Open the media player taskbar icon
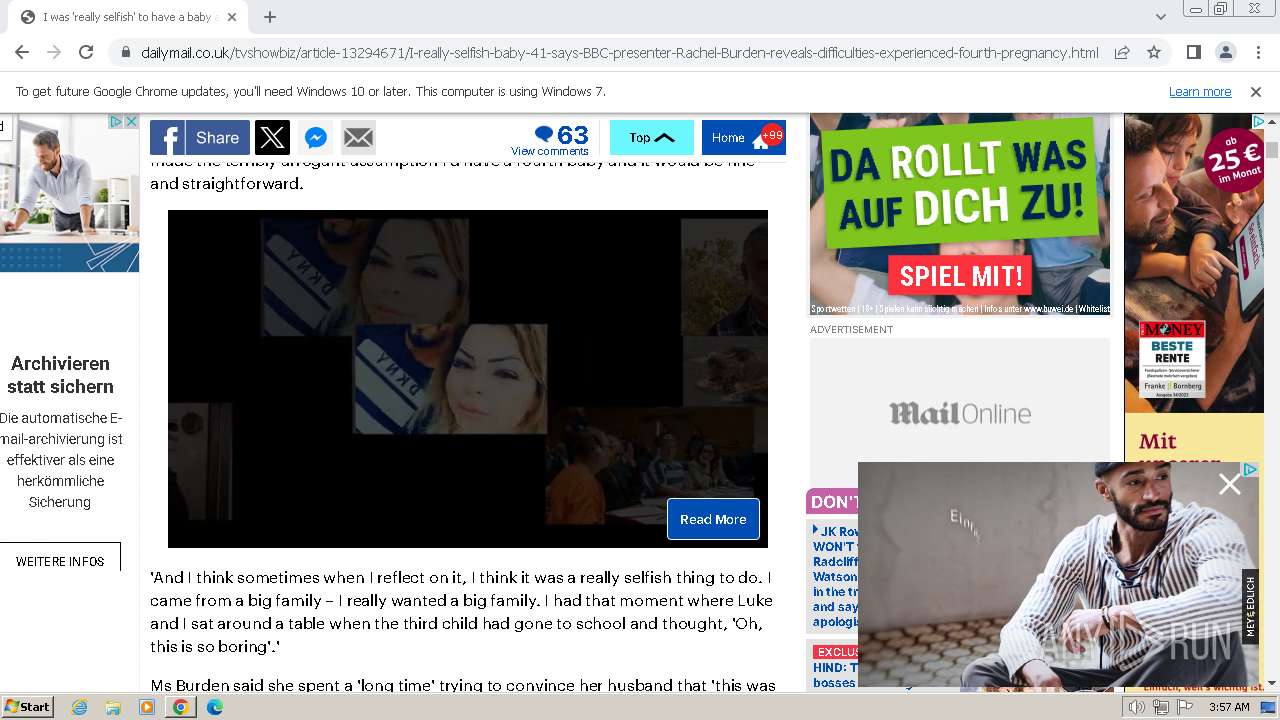Viewport: 1280px width, 720px height. pyautogui.click(x=147, y=707)
